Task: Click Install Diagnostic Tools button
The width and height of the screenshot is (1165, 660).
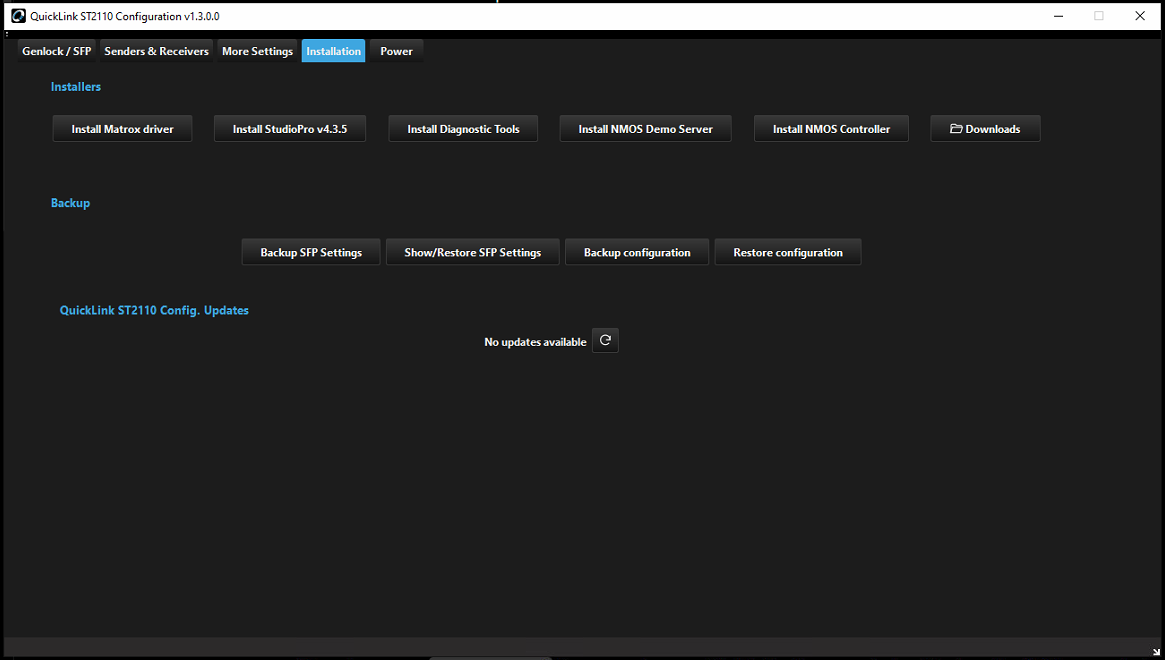Action: pos(463,129)
